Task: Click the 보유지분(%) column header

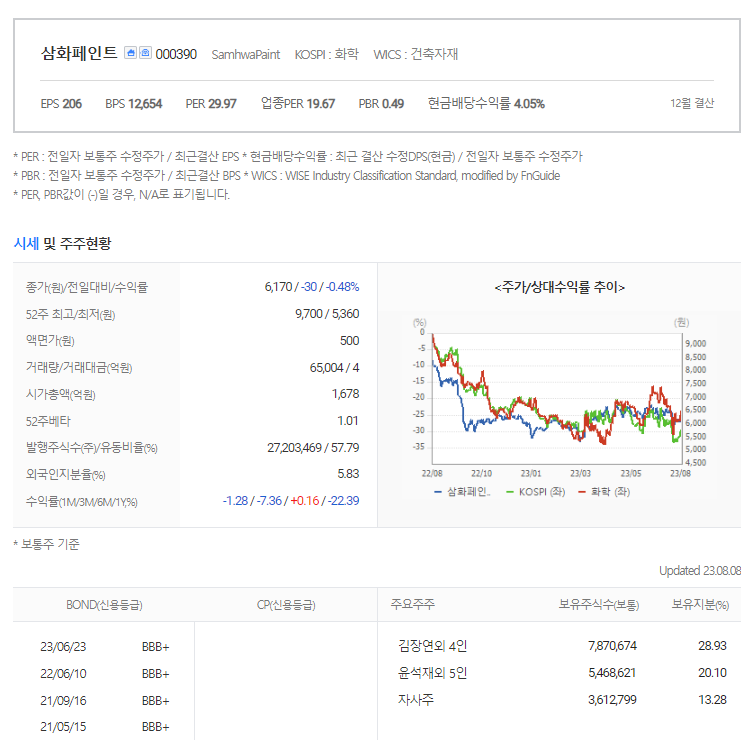Action: [x=700, y=604]
